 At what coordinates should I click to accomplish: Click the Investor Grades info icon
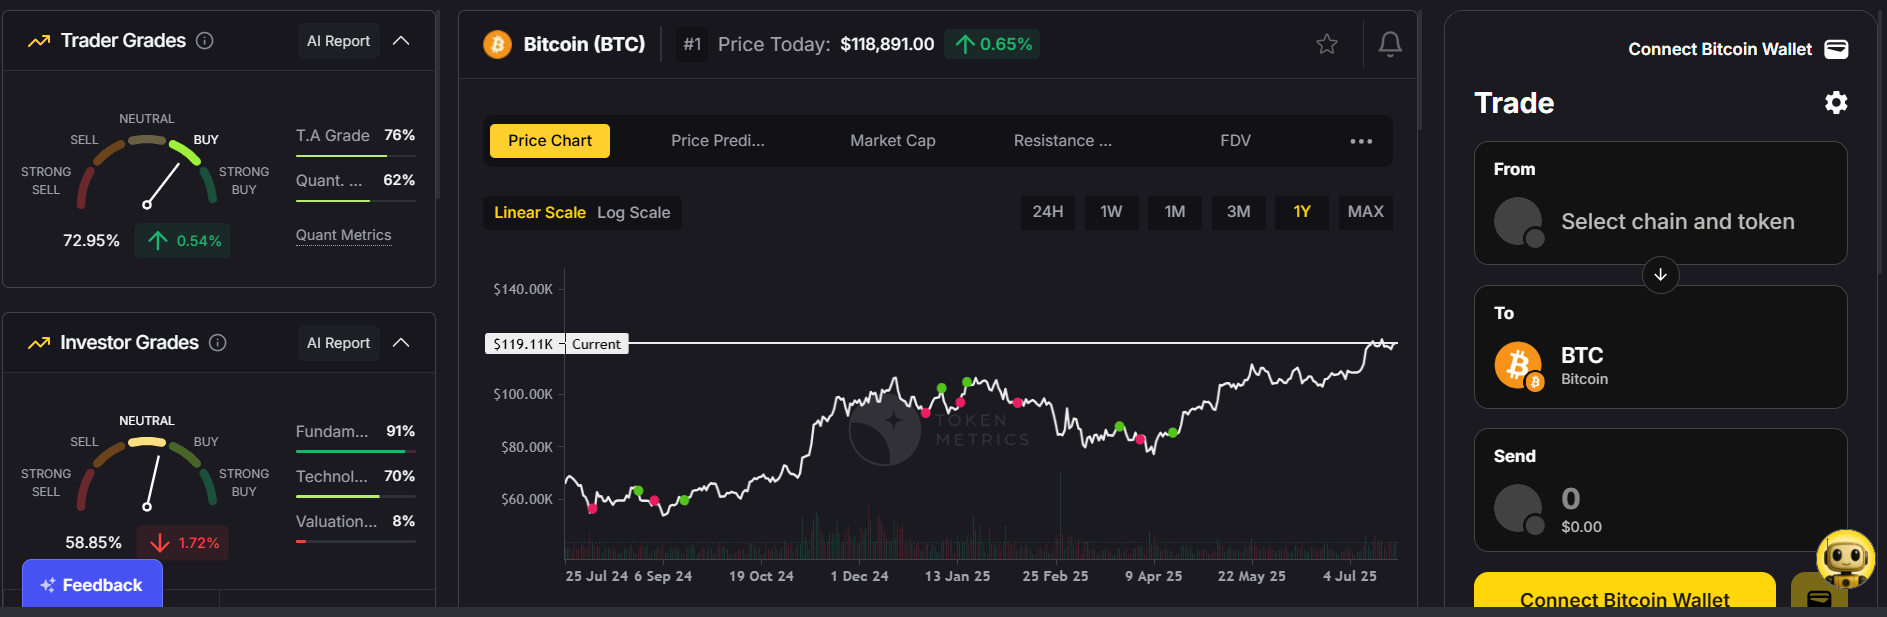pos(218,343)
